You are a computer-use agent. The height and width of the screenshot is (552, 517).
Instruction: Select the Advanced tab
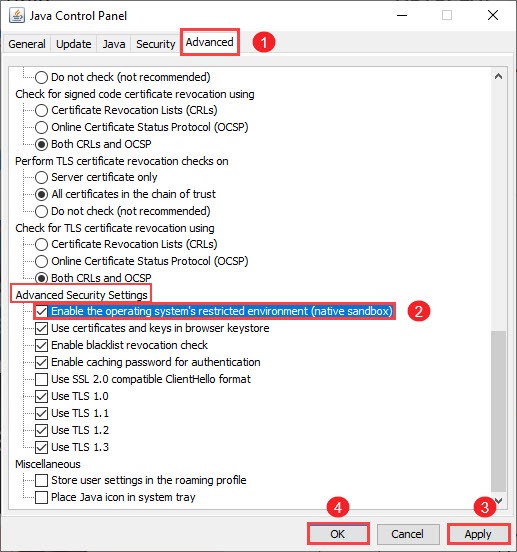(210, 42)
